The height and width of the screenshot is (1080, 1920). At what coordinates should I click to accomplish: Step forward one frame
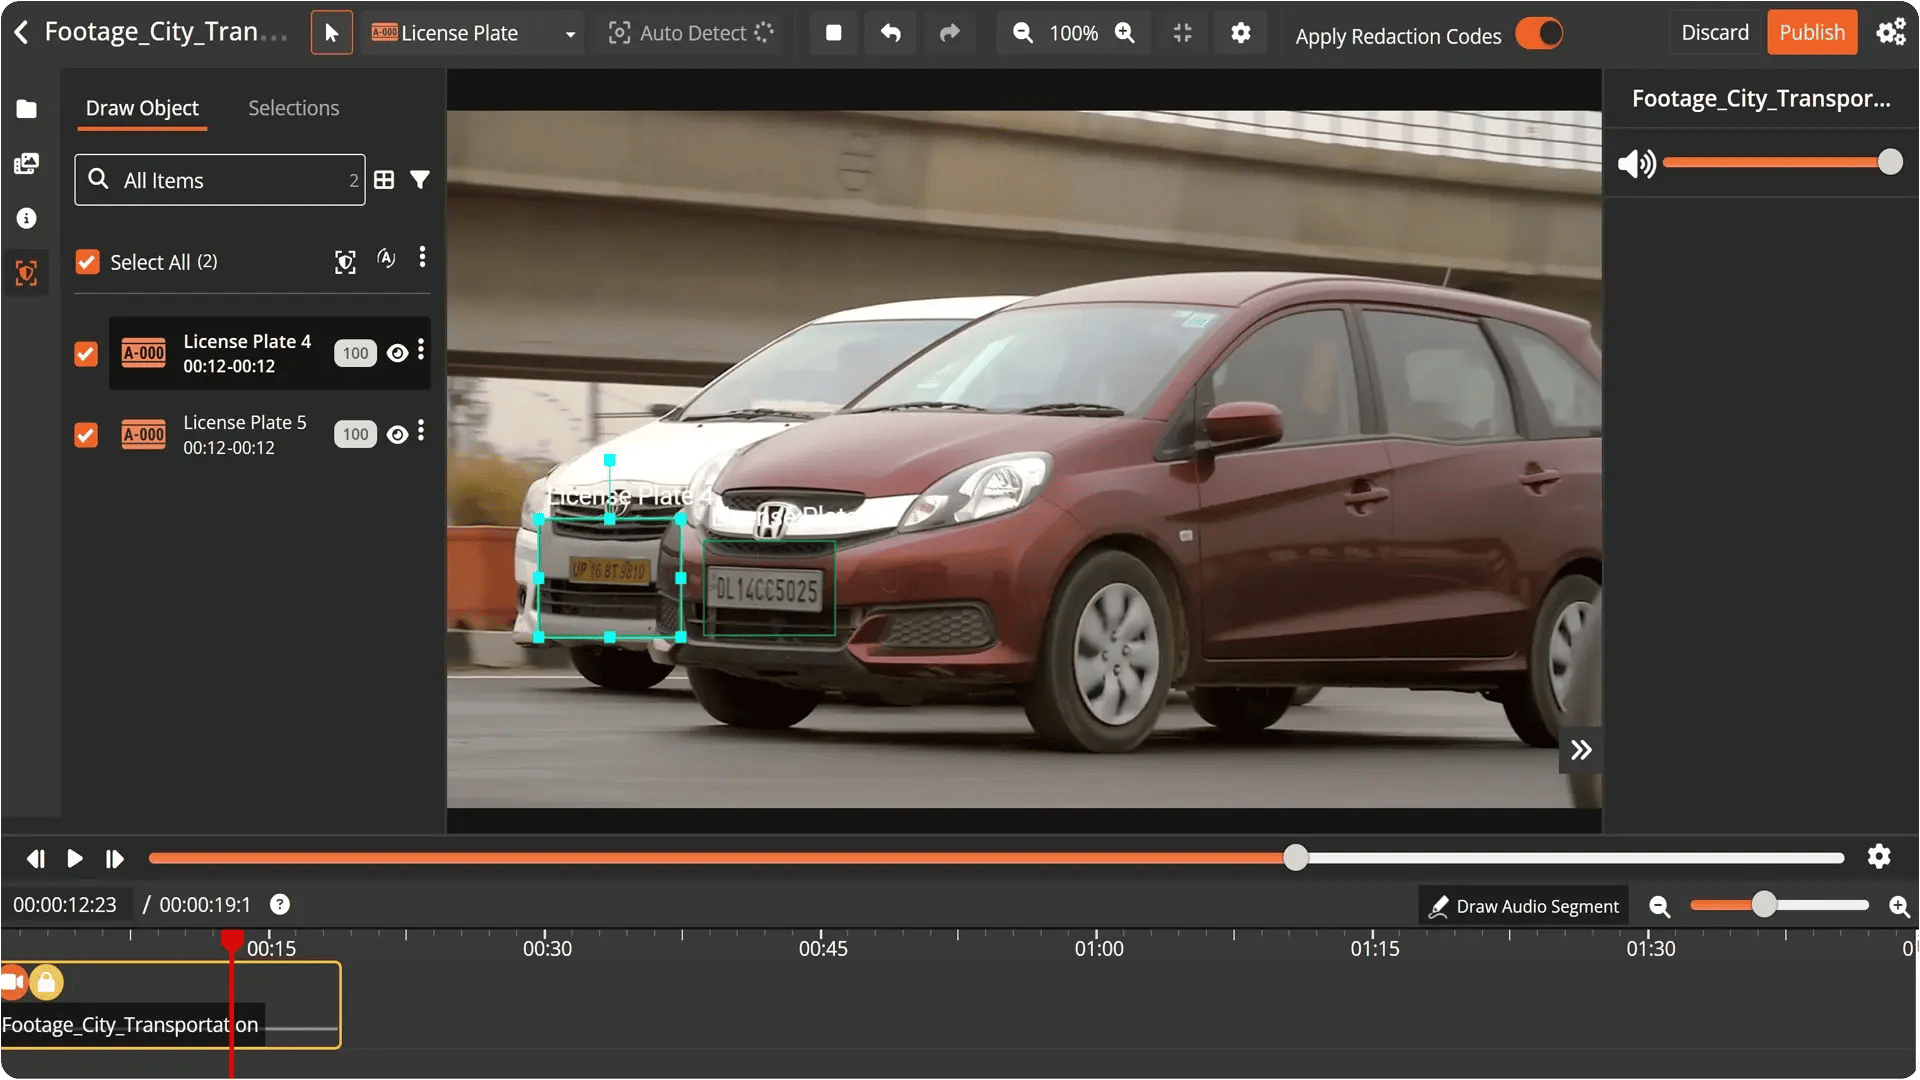pos(114,859)
